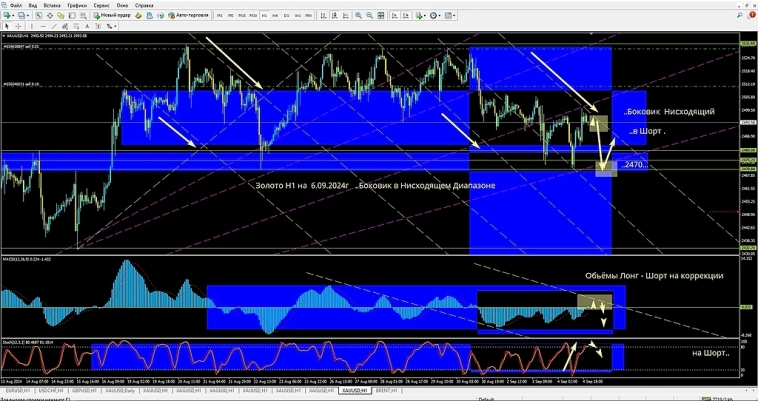This screenshot has width=758, height=401.
Task: Open the Indicators list dropdown
Action: 421,15
